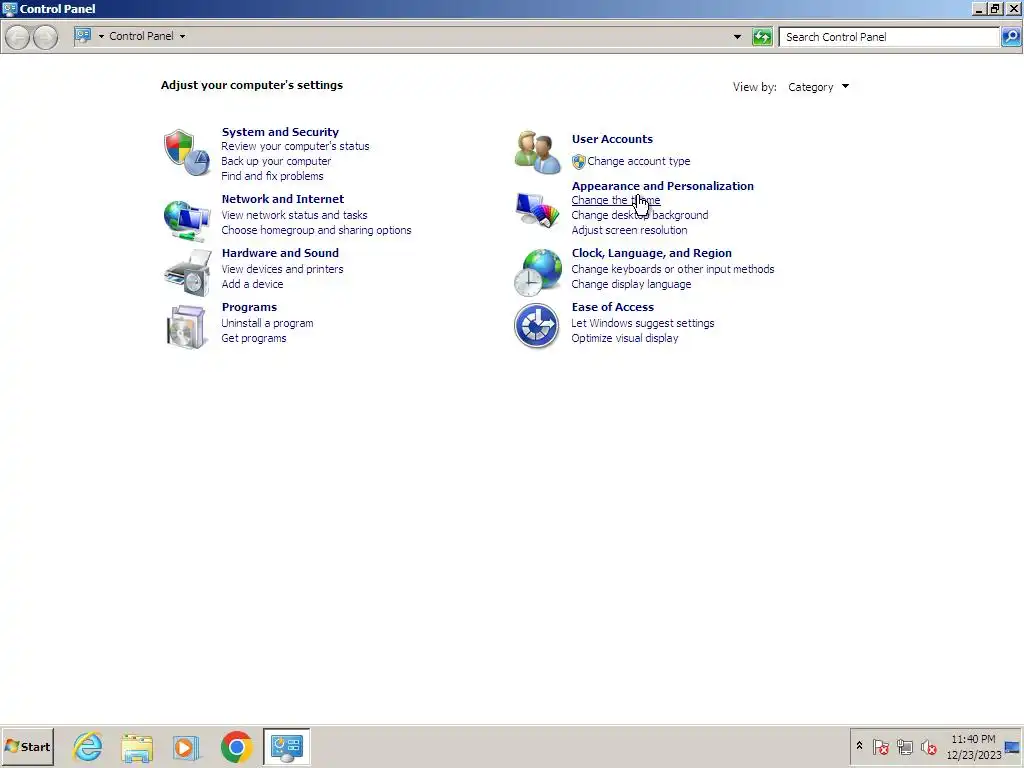Open the User Accounts heading

613,139
